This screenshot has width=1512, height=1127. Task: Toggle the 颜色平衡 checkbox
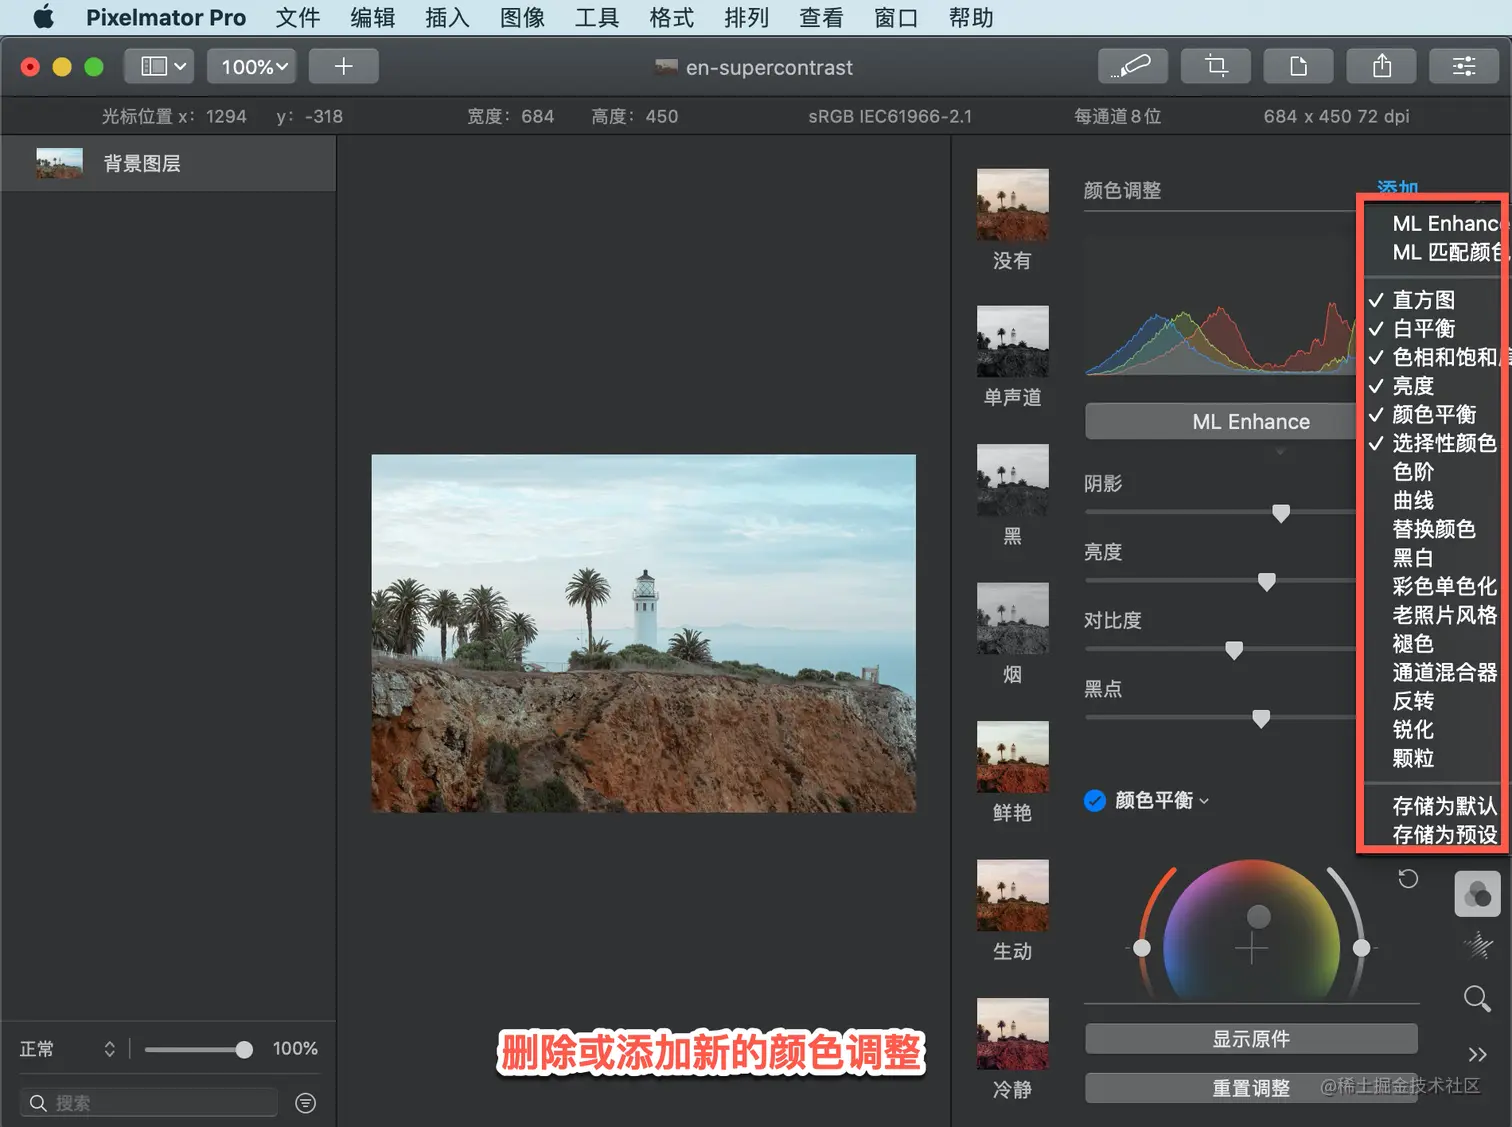coord(1095,801)
